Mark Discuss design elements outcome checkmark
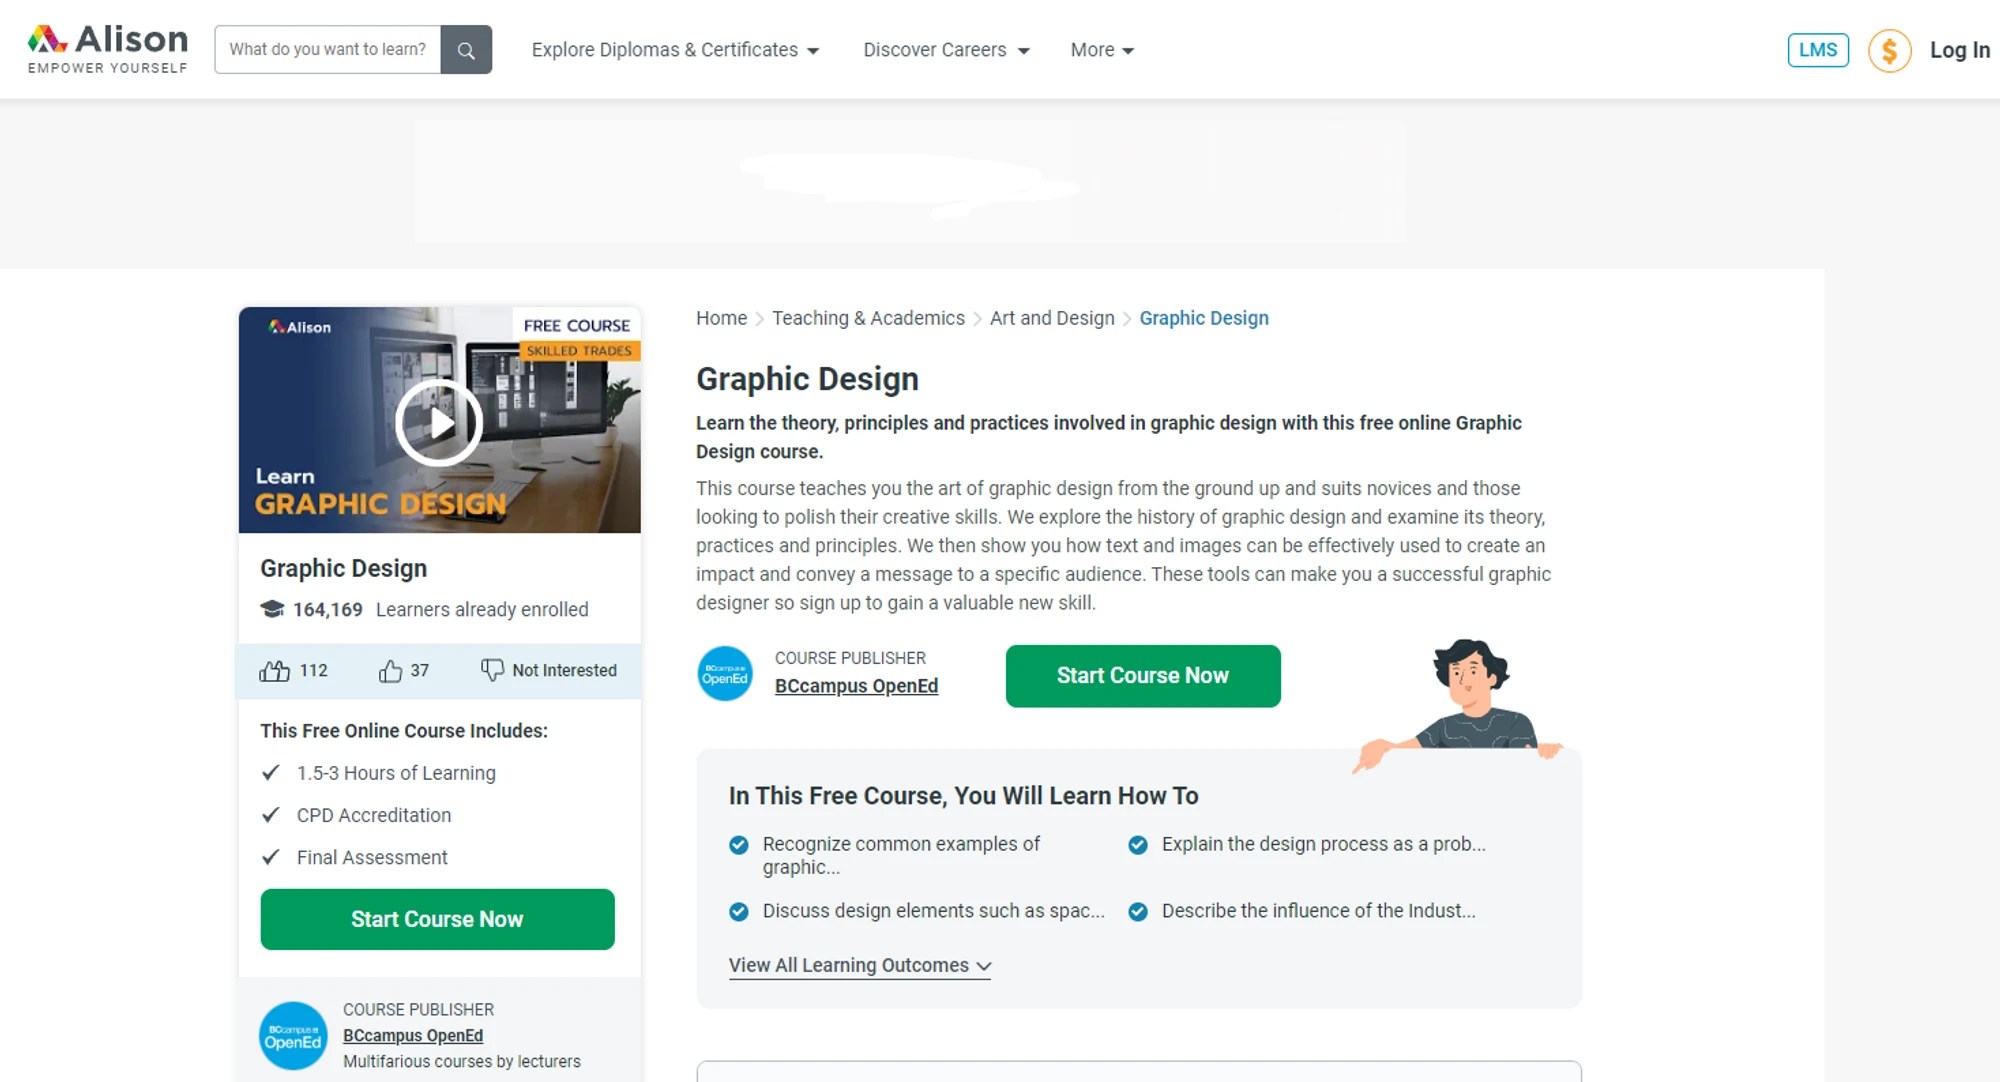 tap(738, 911)
